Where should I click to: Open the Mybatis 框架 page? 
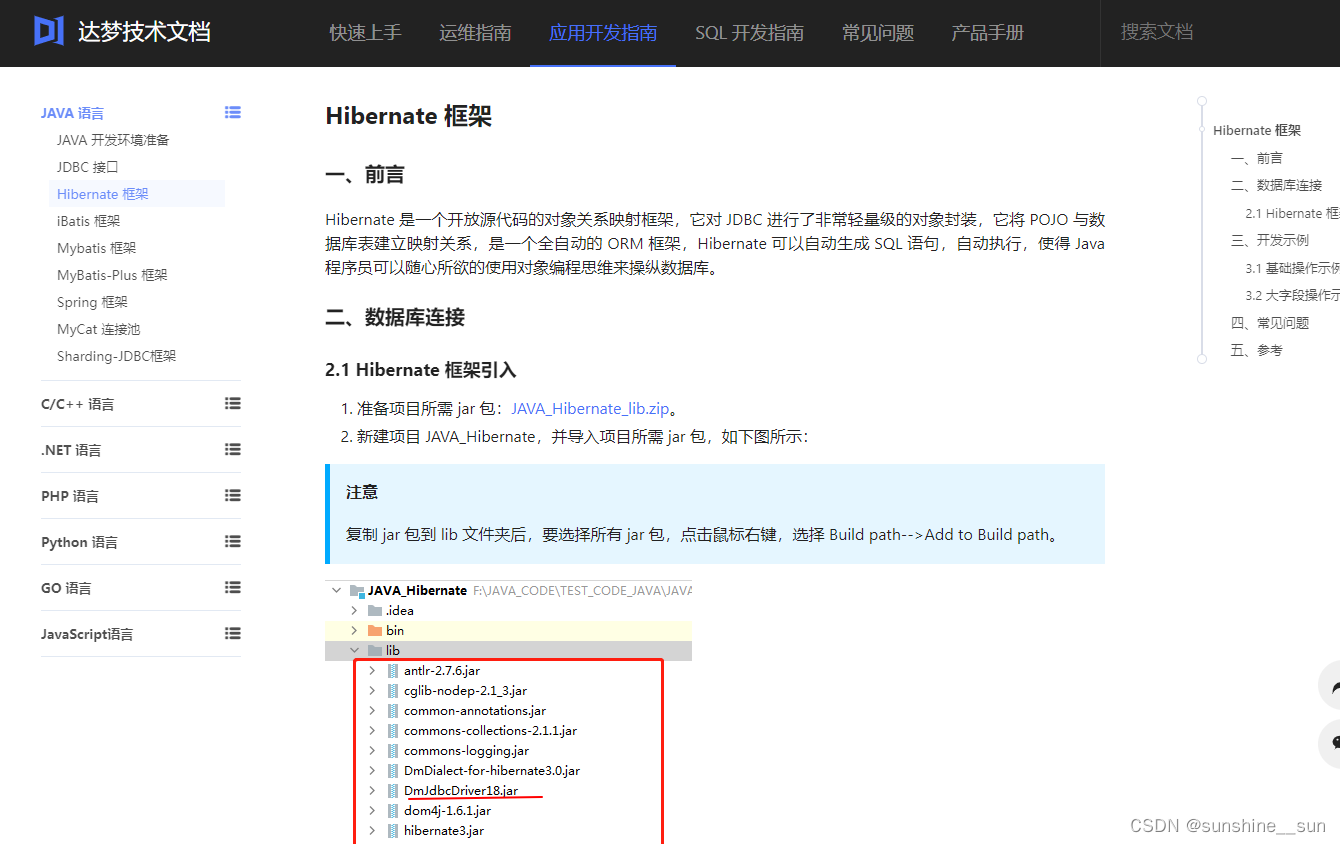point(97,248)
